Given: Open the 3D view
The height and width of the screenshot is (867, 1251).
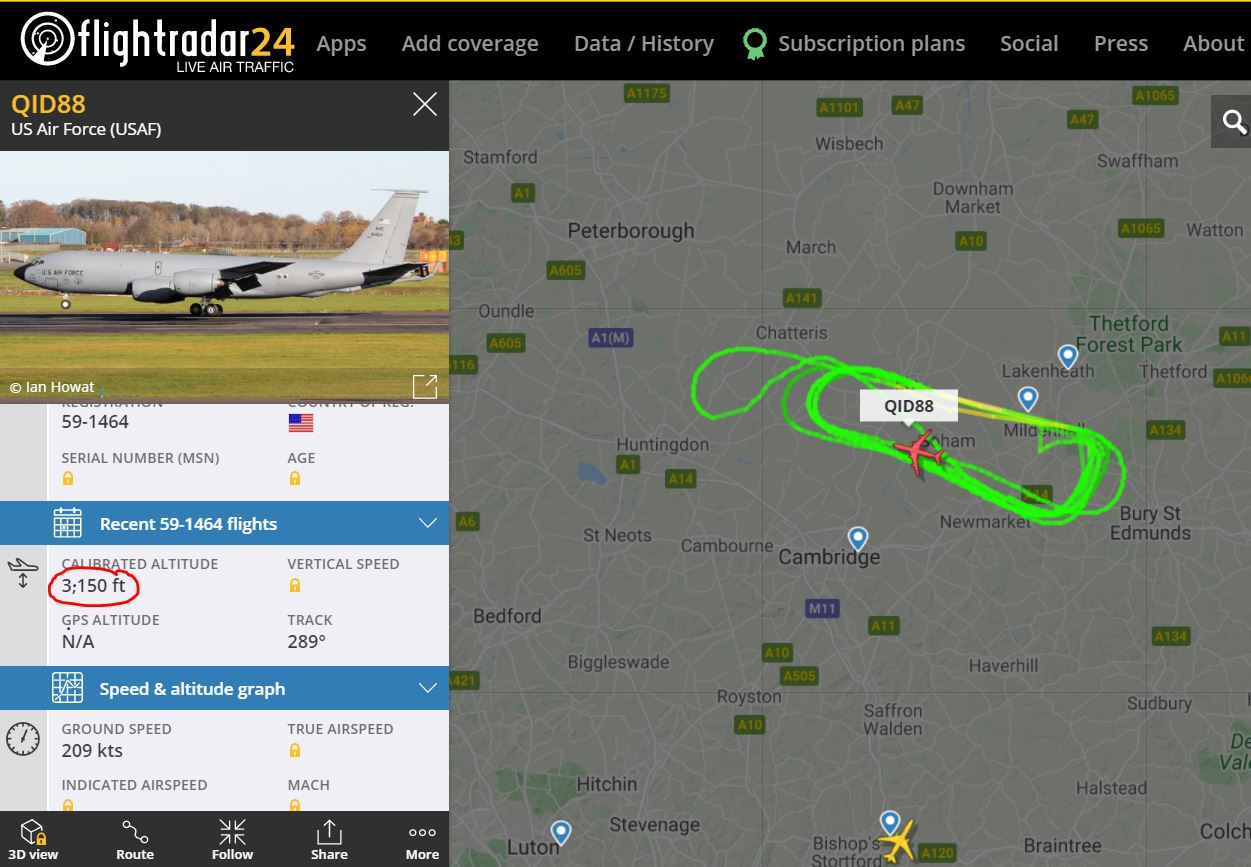Looking at the screenshot, I should point(33,839).
